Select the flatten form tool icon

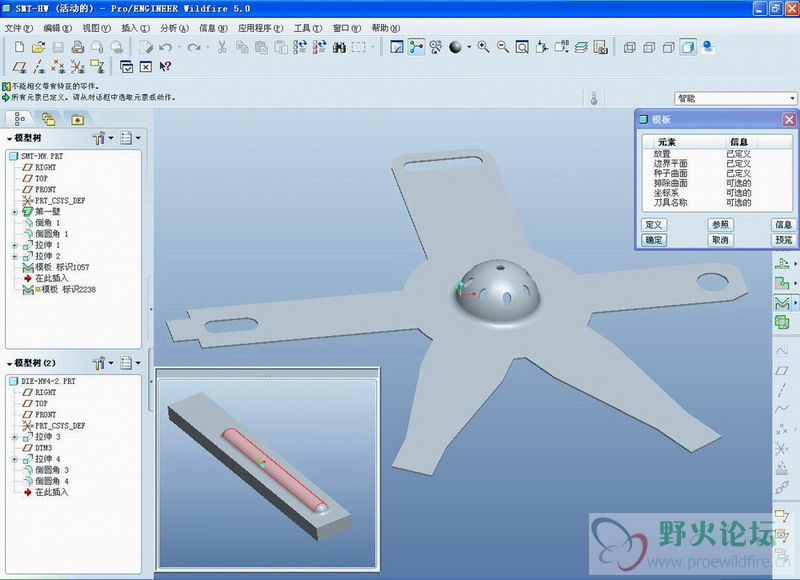[x=782, y=322]
